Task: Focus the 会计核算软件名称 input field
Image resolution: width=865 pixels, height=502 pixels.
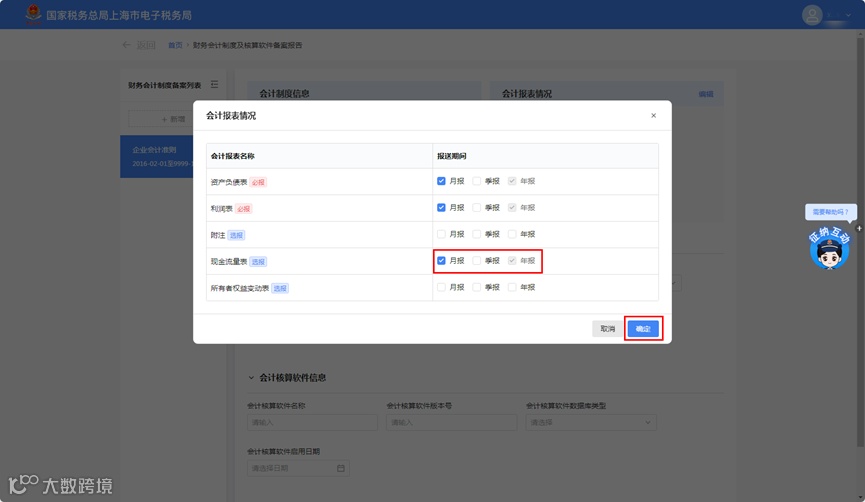Action: pyautogui.click(x=312, y=423)
